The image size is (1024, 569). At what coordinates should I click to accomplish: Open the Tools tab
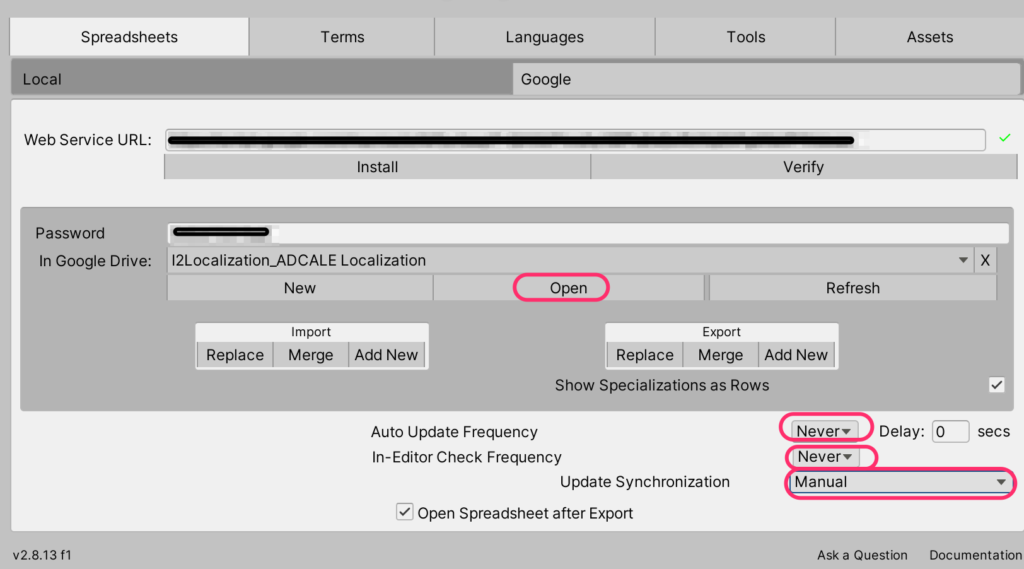click(745, 37)
